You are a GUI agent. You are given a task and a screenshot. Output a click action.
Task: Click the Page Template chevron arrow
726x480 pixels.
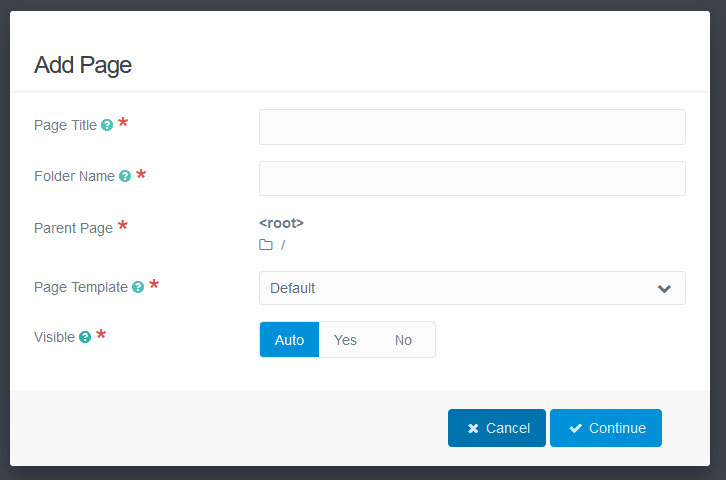(x=664, y=289)
